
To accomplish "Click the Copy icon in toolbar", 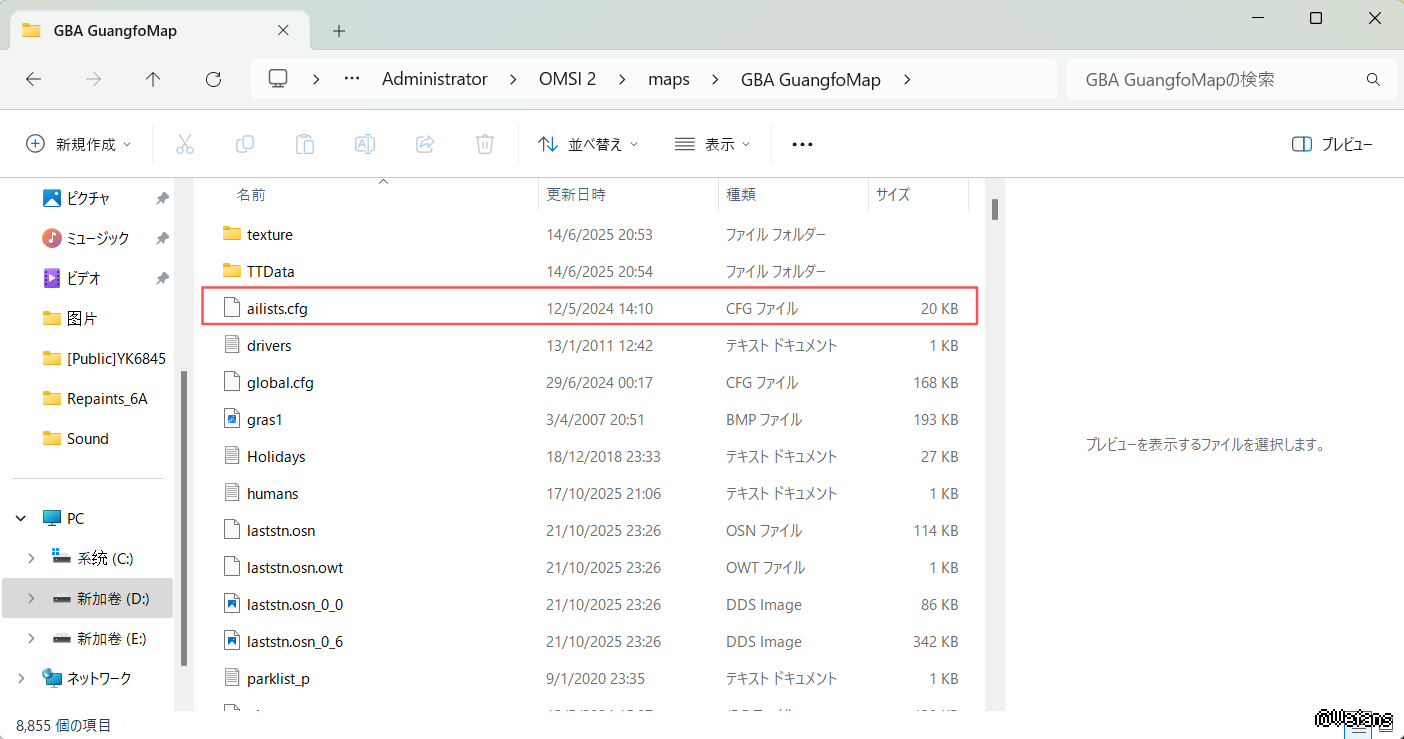I will (x=245, y=144).
